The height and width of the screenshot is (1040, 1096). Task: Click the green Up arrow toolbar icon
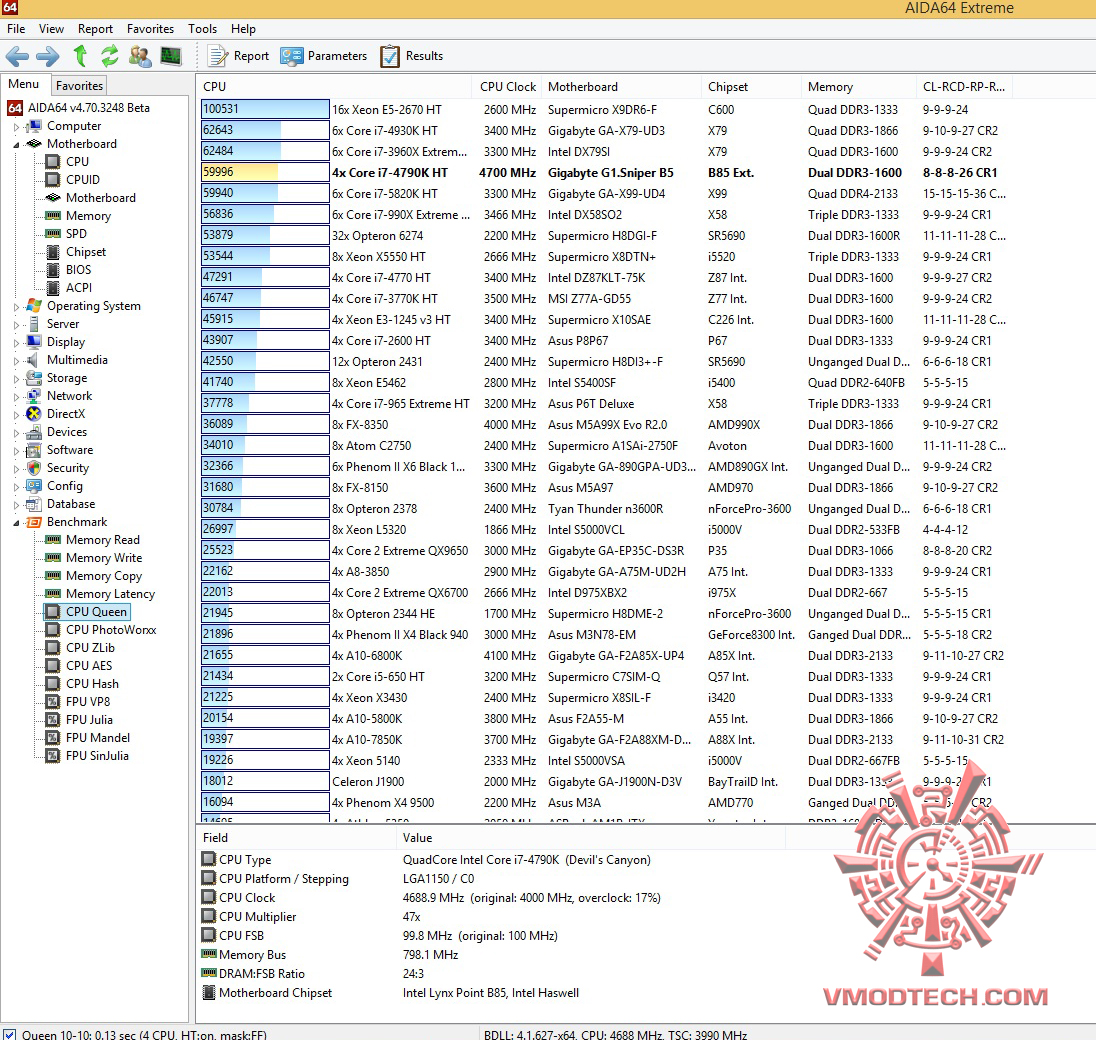80,56
